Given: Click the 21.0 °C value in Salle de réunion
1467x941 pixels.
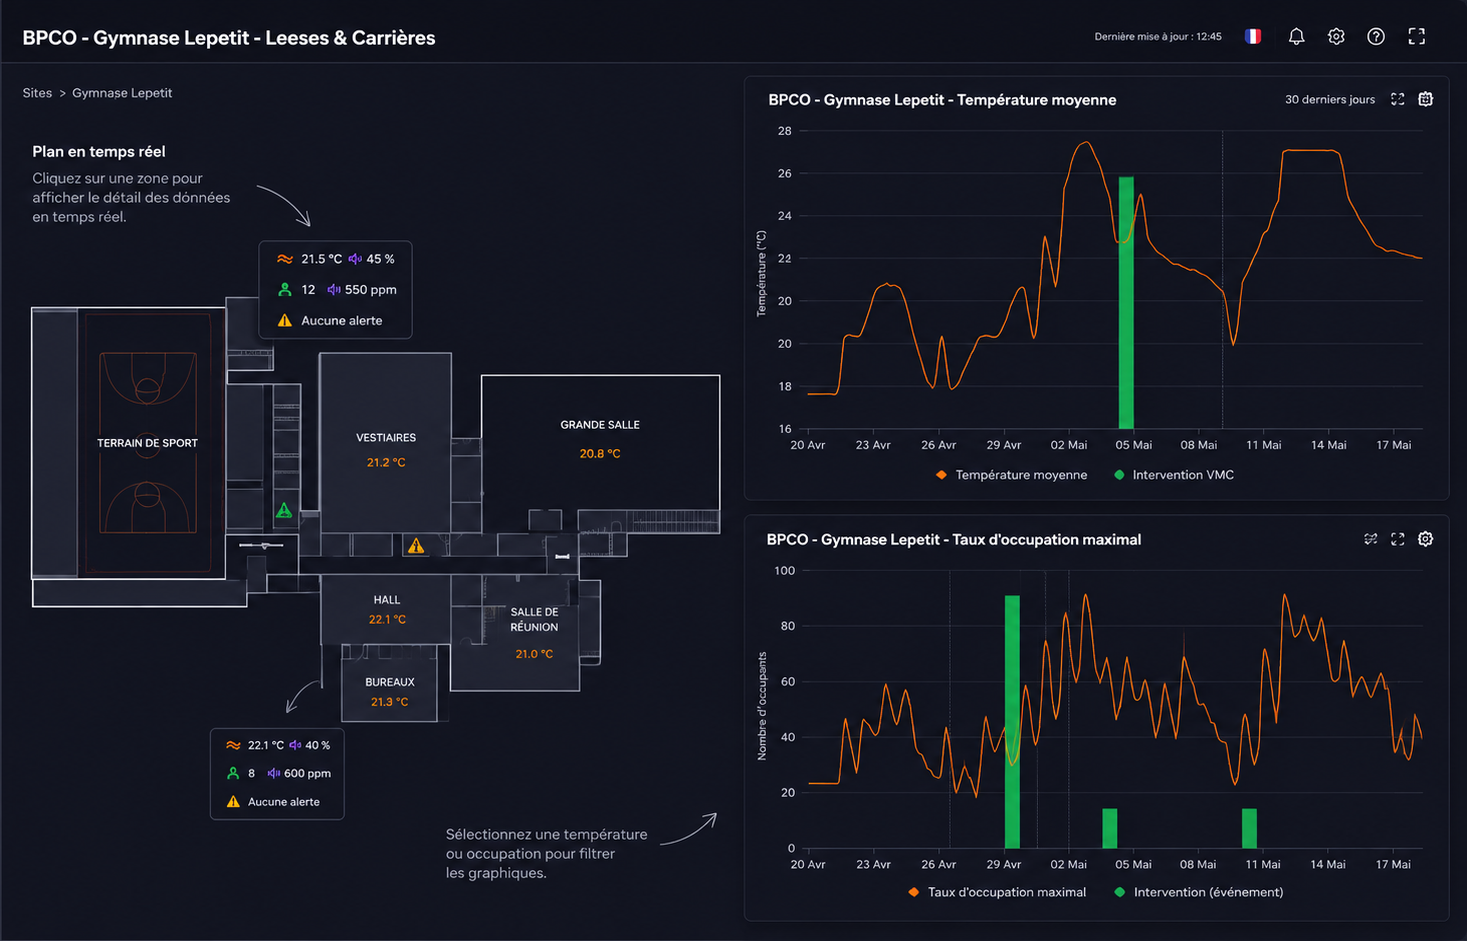Looking at the screenshot, I should (534, 654).
